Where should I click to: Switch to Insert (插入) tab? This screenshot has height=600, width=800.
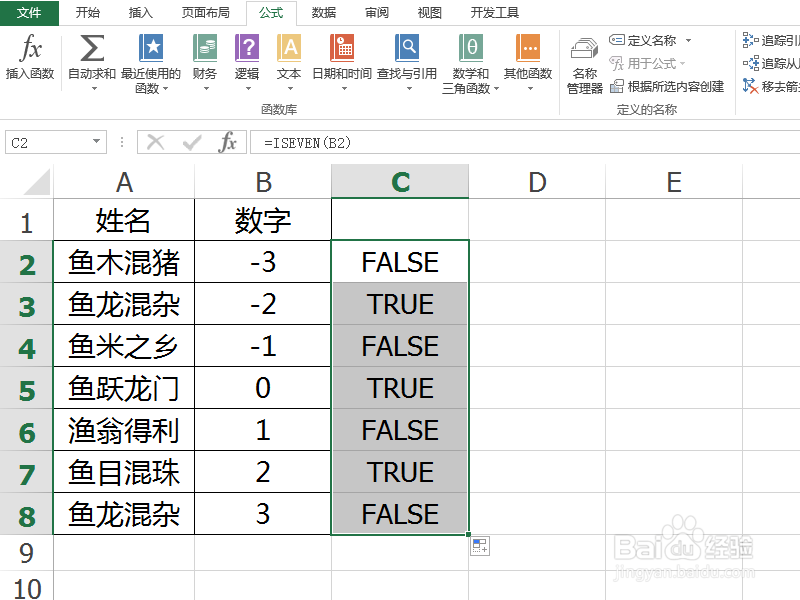pos(141,13)
